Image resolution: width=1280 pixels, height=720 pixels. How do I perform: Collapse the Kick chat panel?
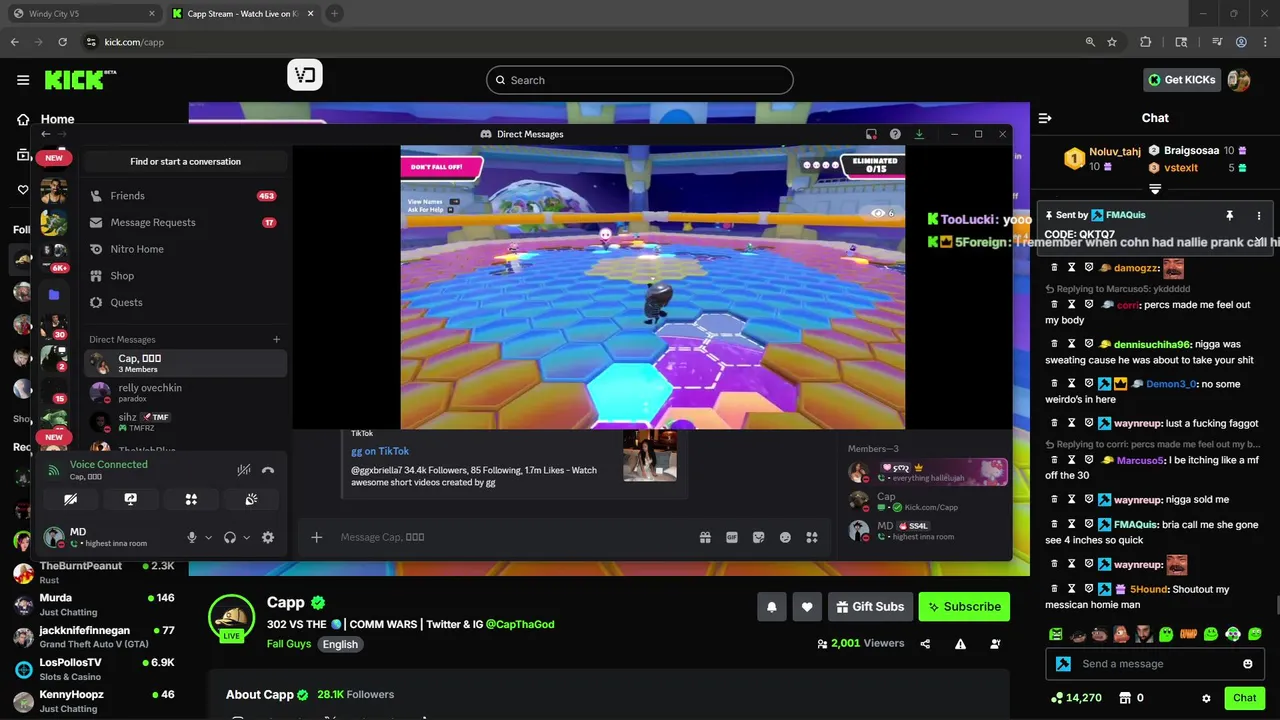point(1045,118)
